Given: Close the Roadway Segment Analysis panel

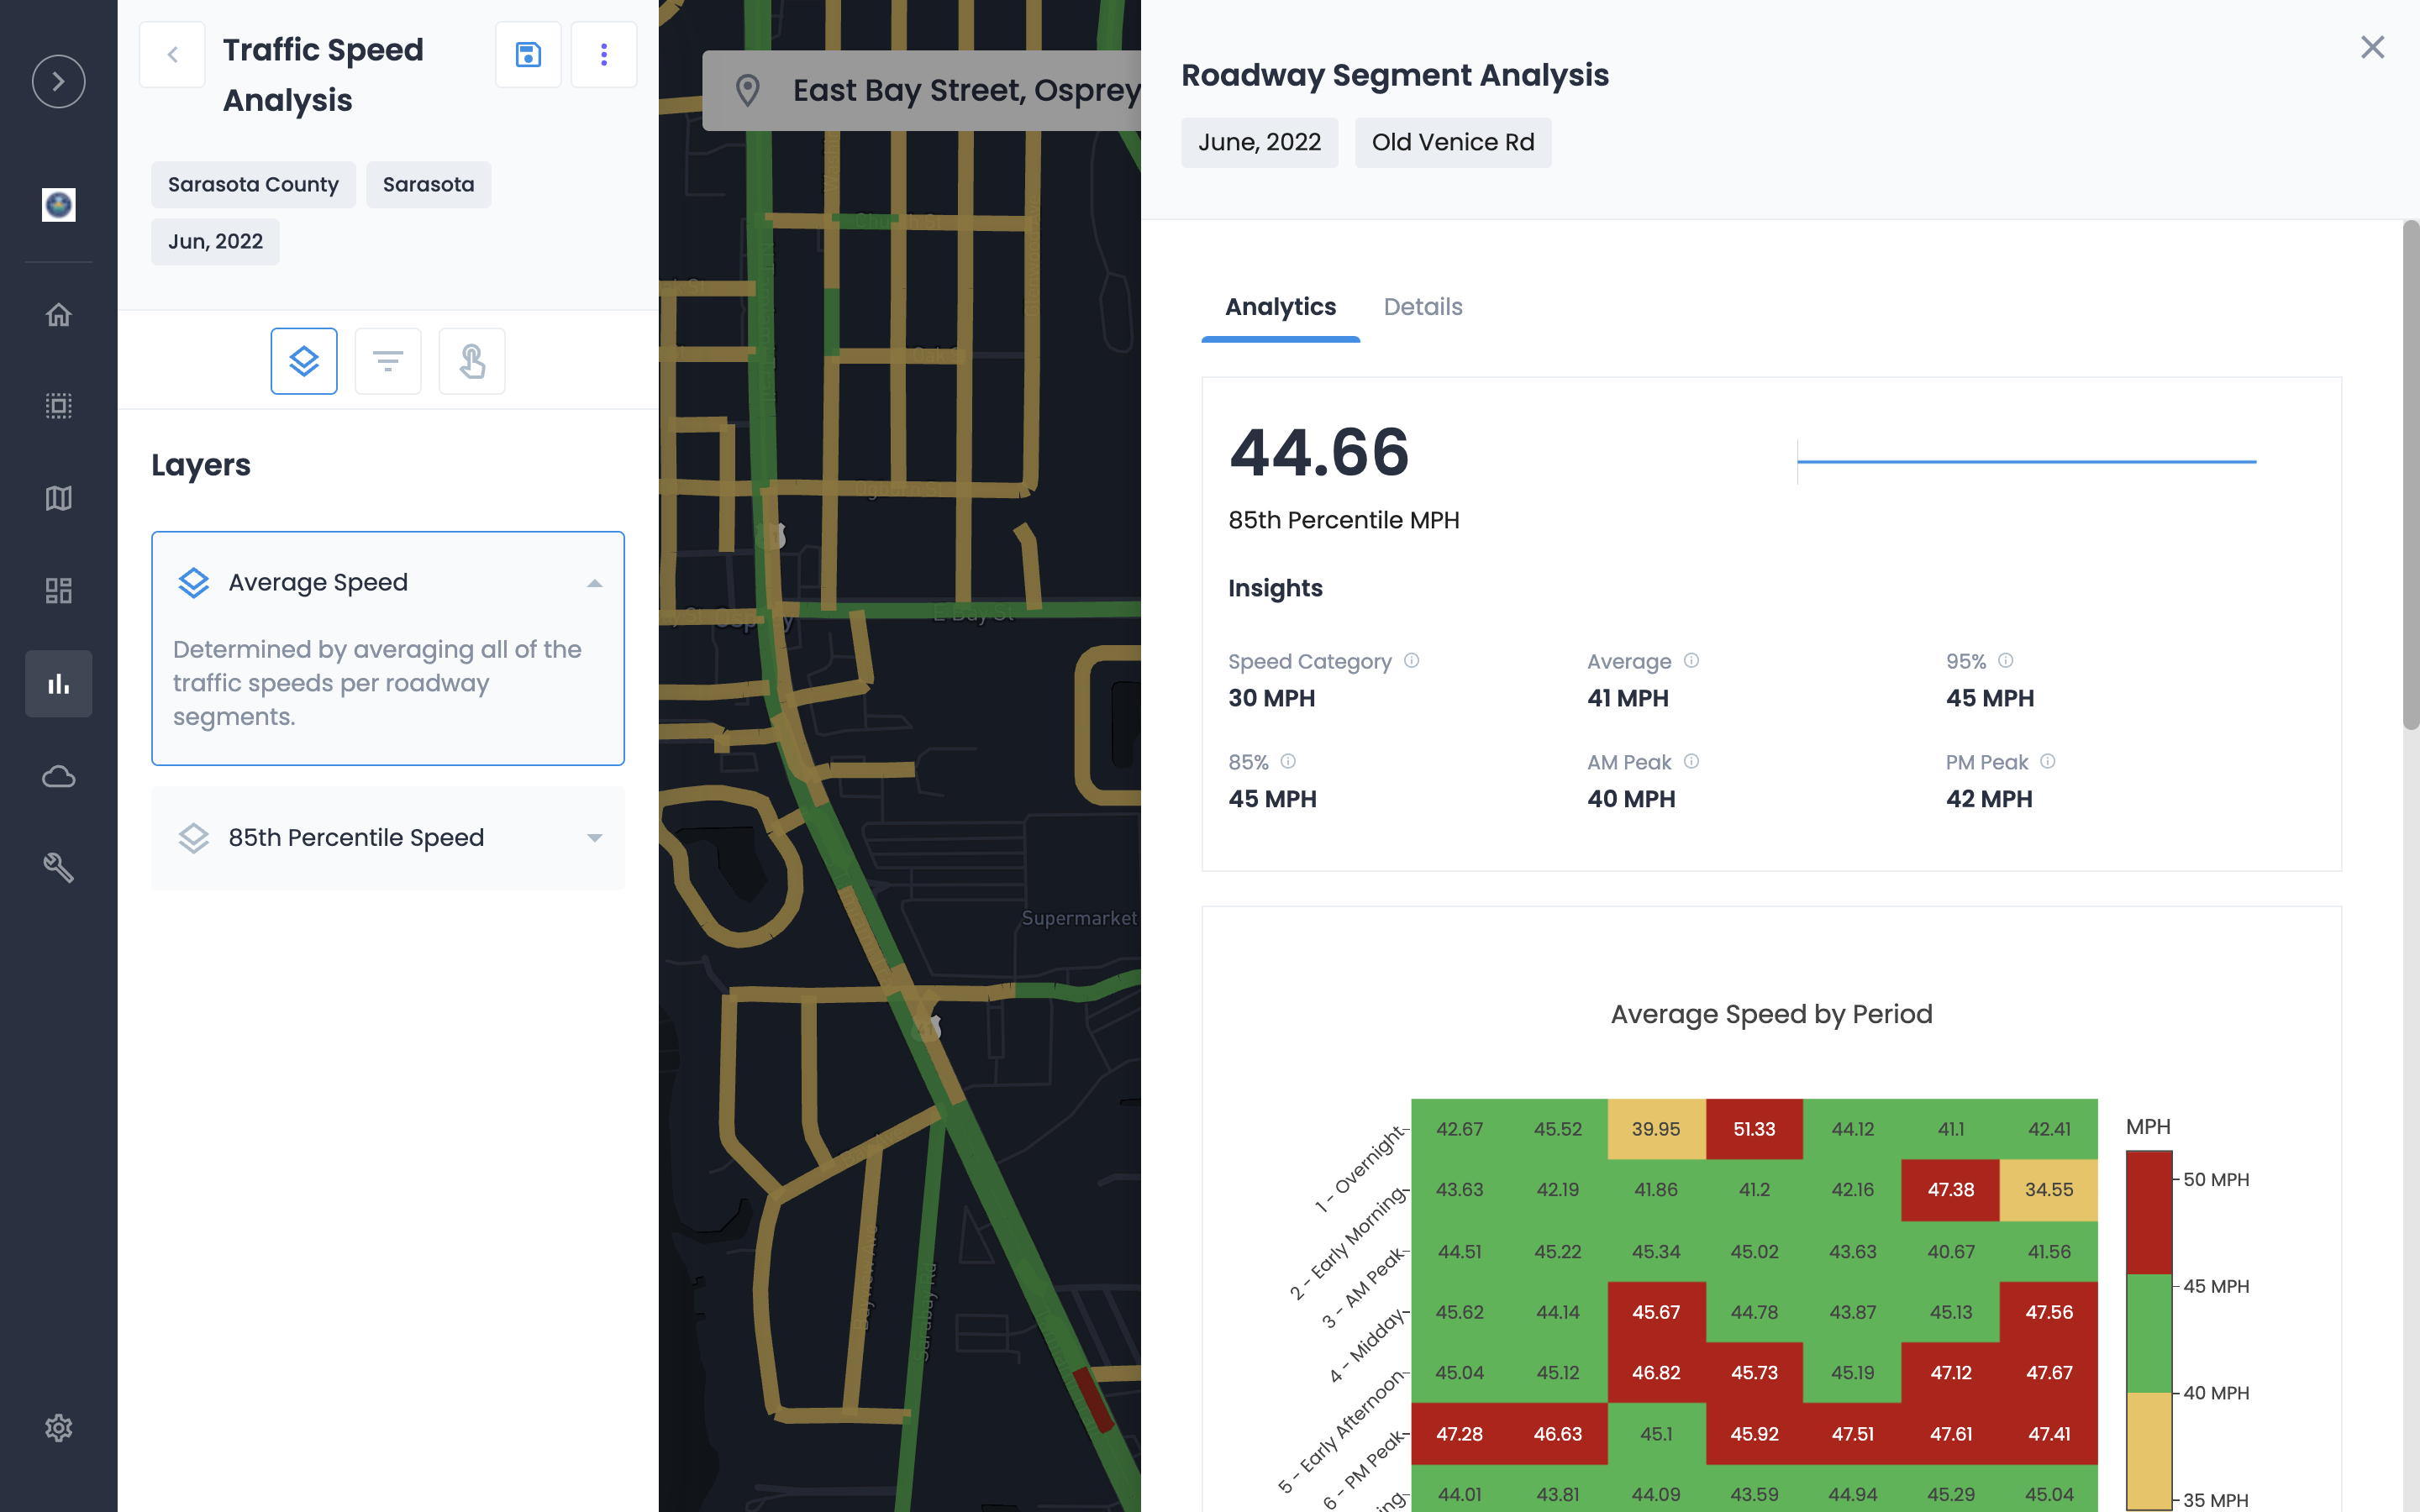Looking at the screenshot, I should [2372, 47].
